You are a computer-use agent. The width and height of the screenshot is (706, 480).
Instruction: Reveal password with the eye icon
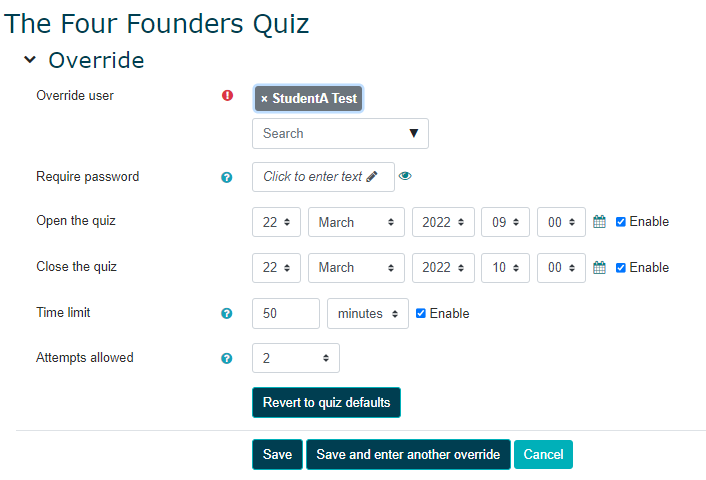coord(405,176)
